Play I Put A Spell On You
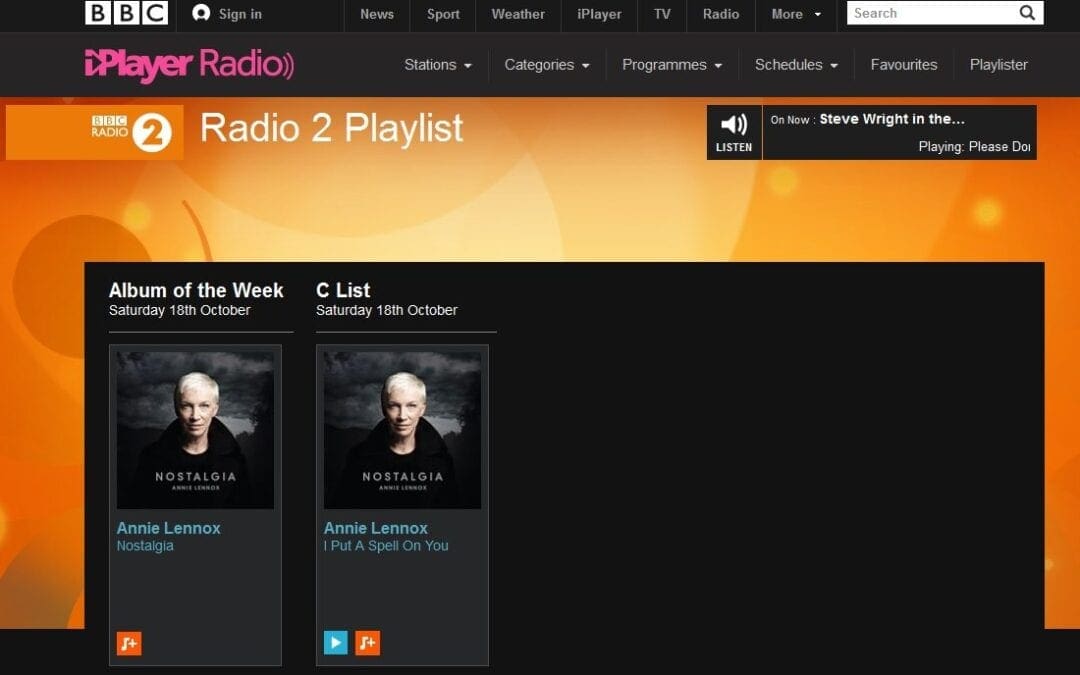 pyautogui.click(x=335, y=643)
